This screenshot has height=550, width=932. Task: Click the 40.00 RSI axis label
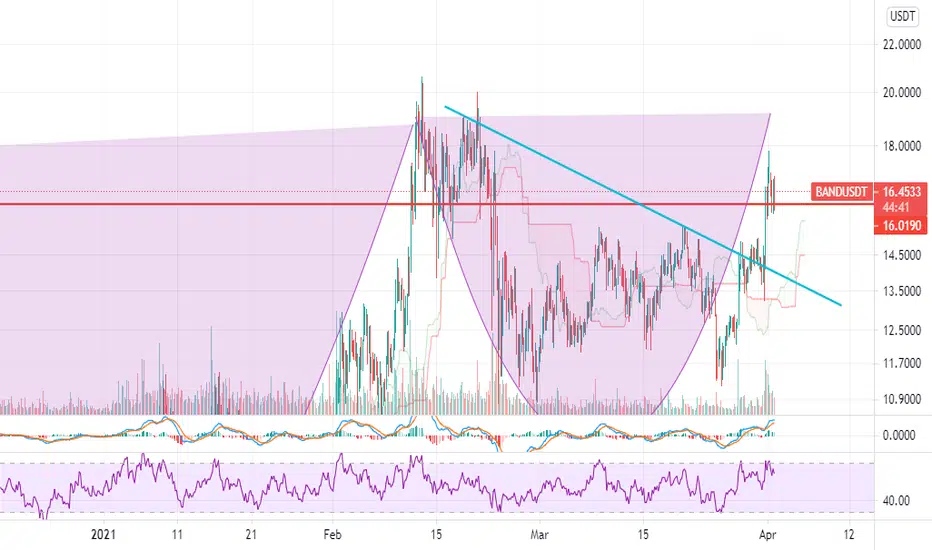tap(896, 501)
